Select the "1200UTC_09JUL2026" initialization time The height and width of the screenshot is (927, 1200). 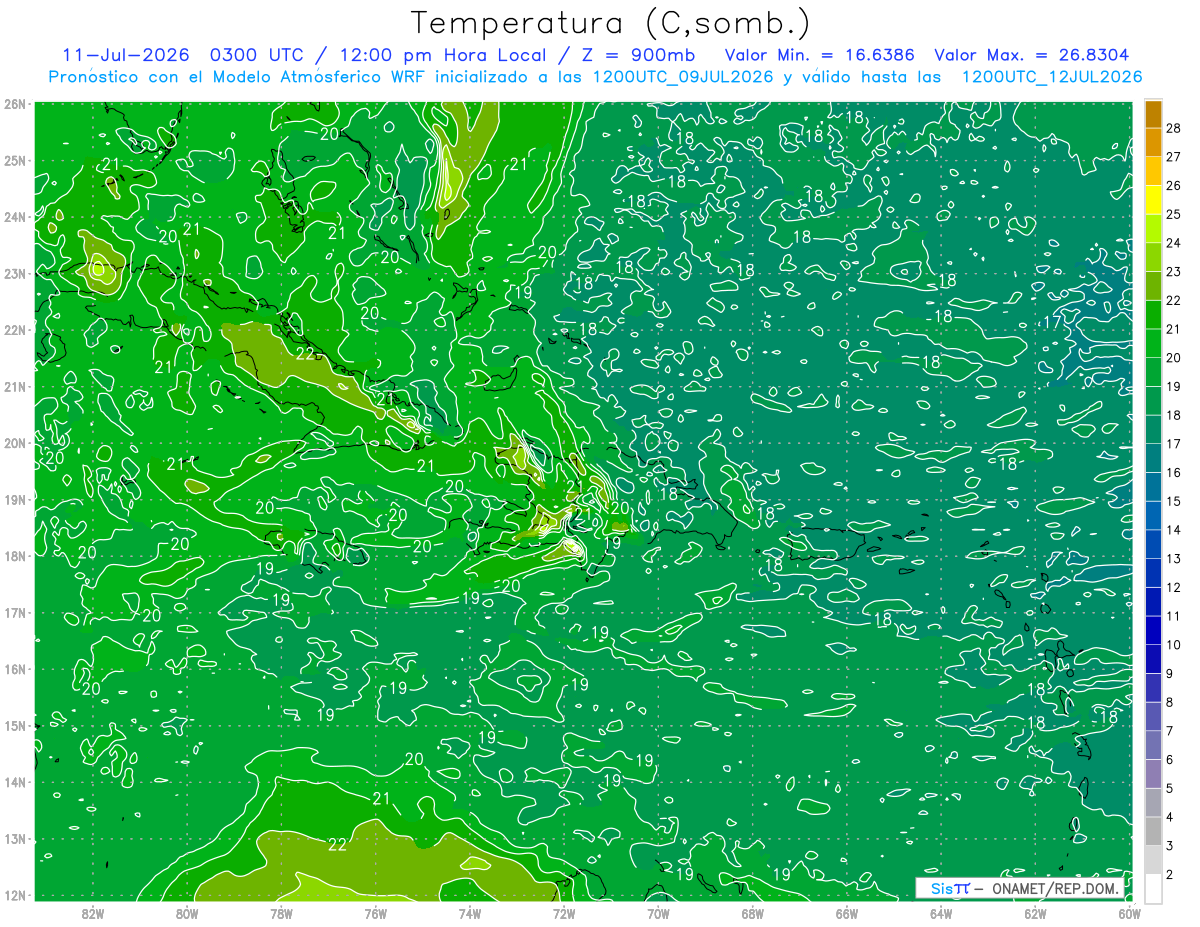coord(682,77)
